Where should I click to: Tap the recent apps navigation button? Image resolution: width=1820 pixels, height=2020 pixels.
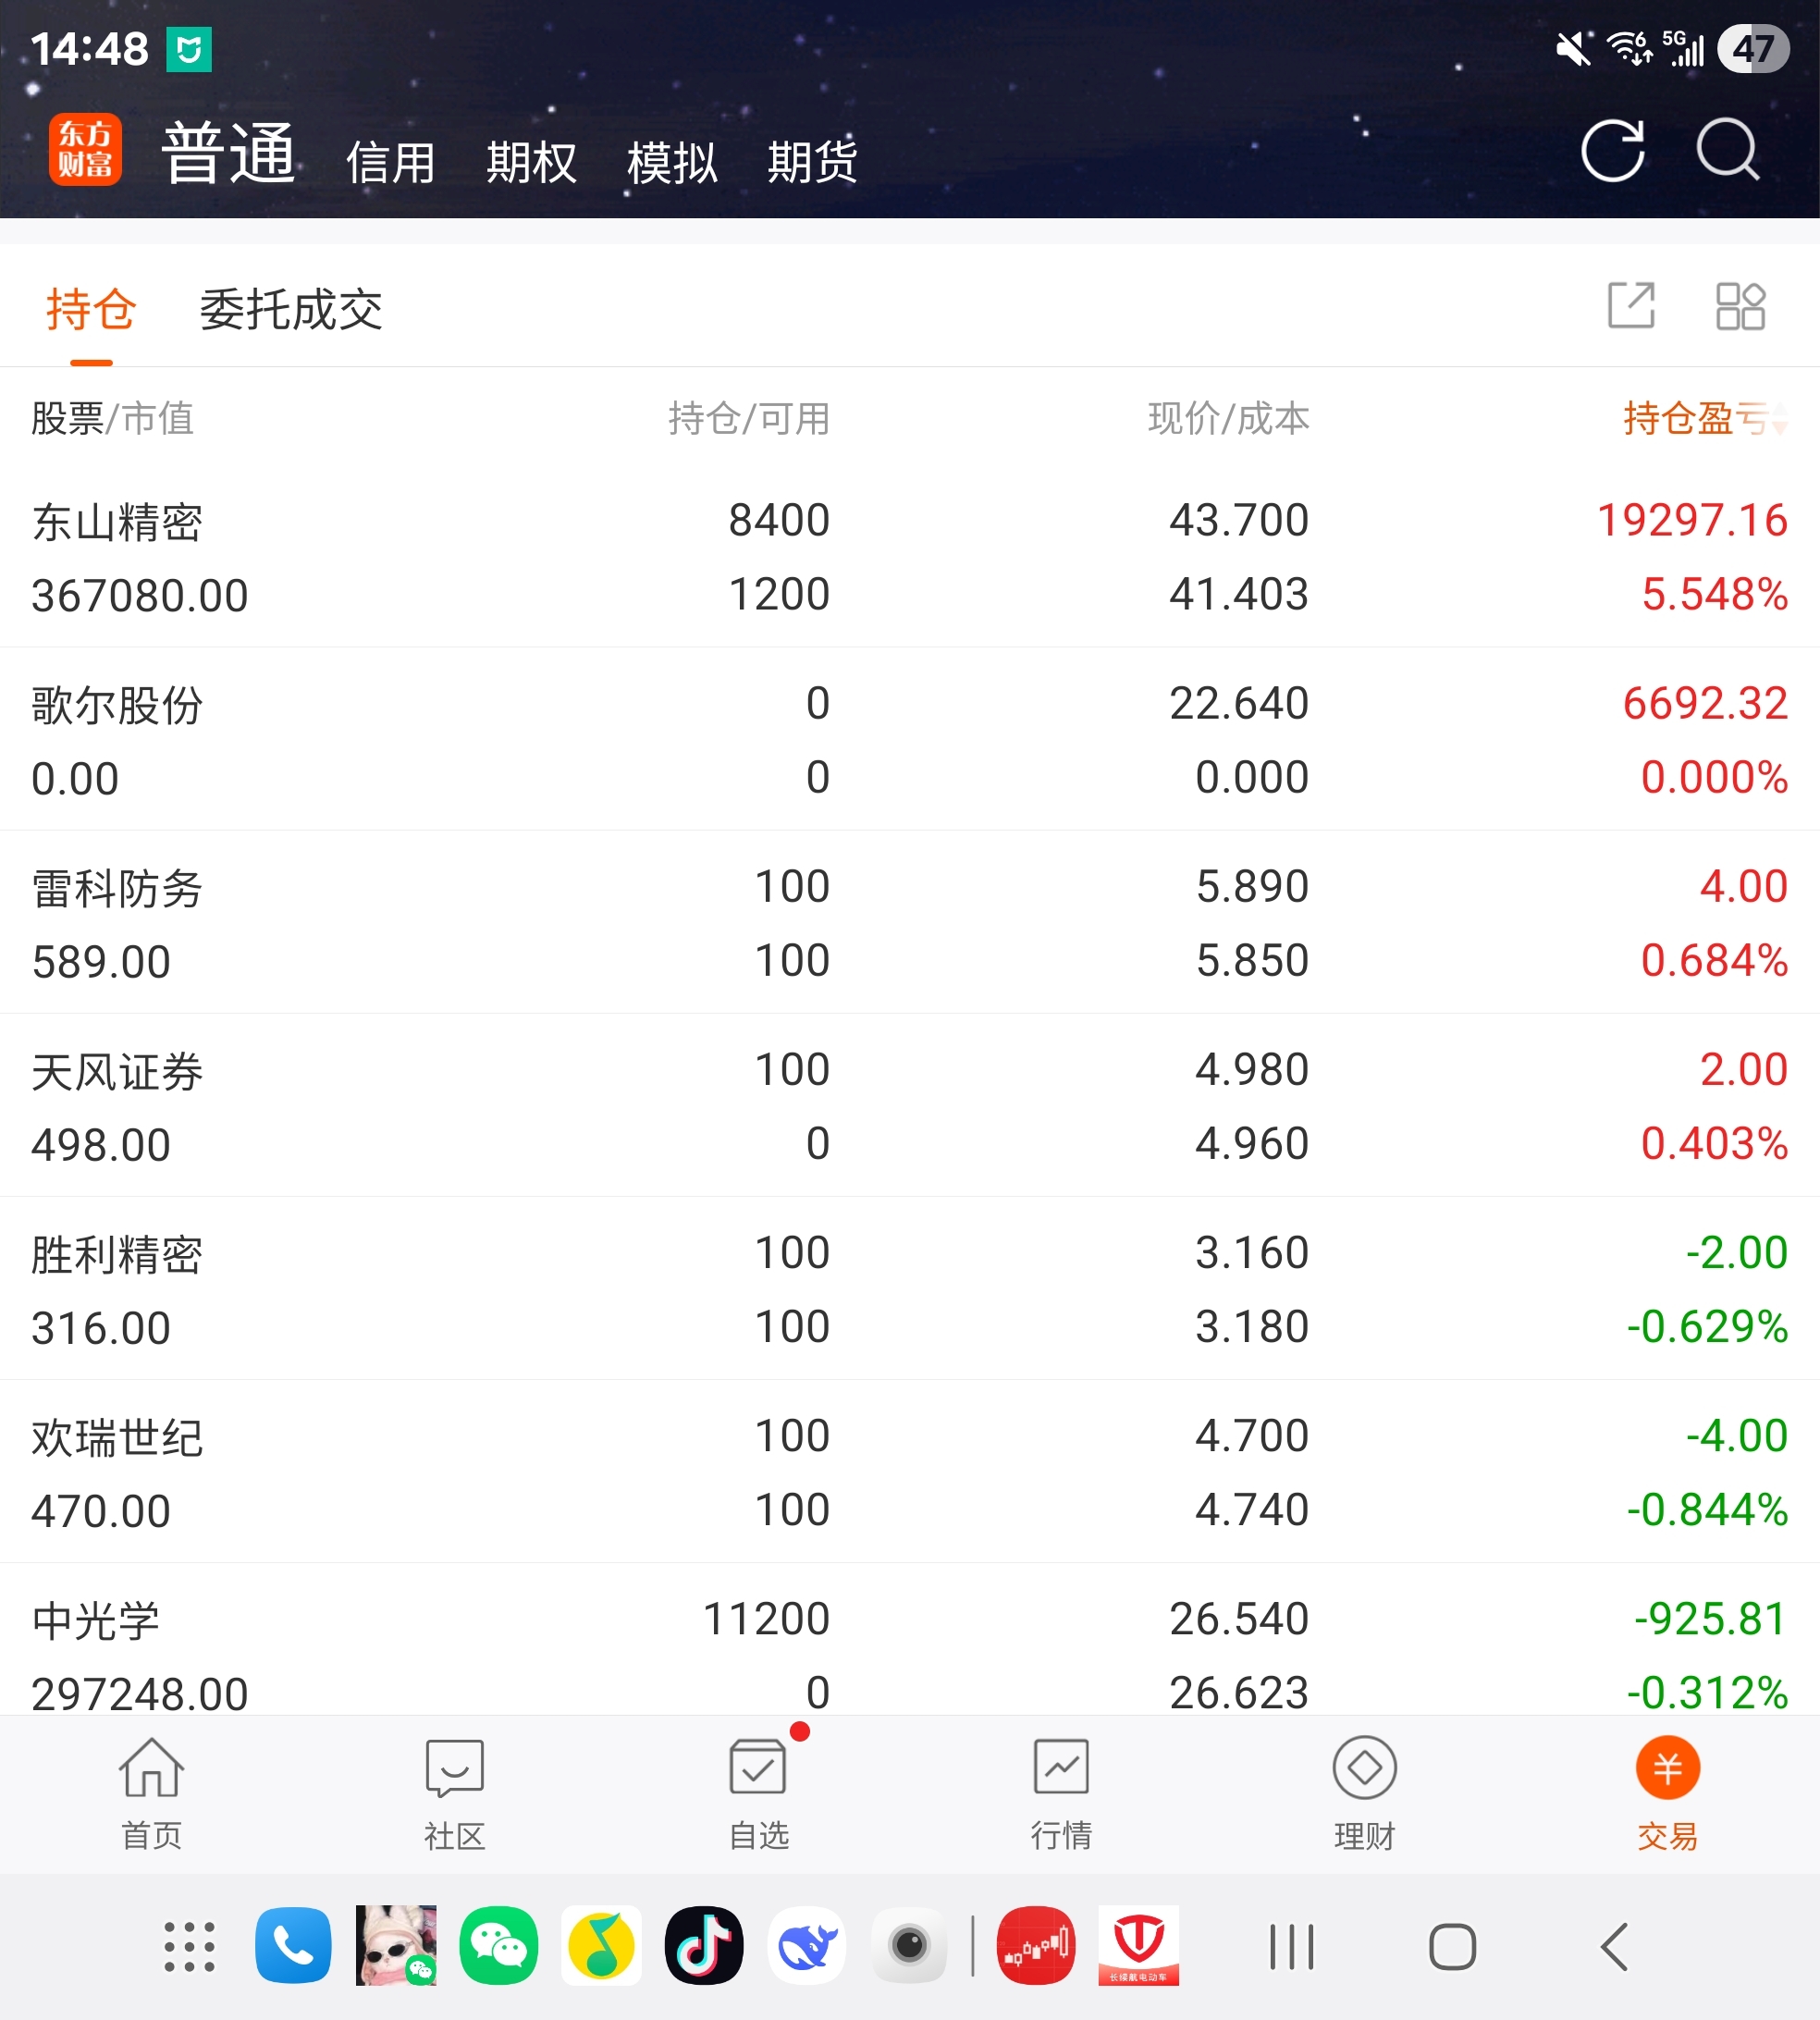(x=1291, y=1947)
